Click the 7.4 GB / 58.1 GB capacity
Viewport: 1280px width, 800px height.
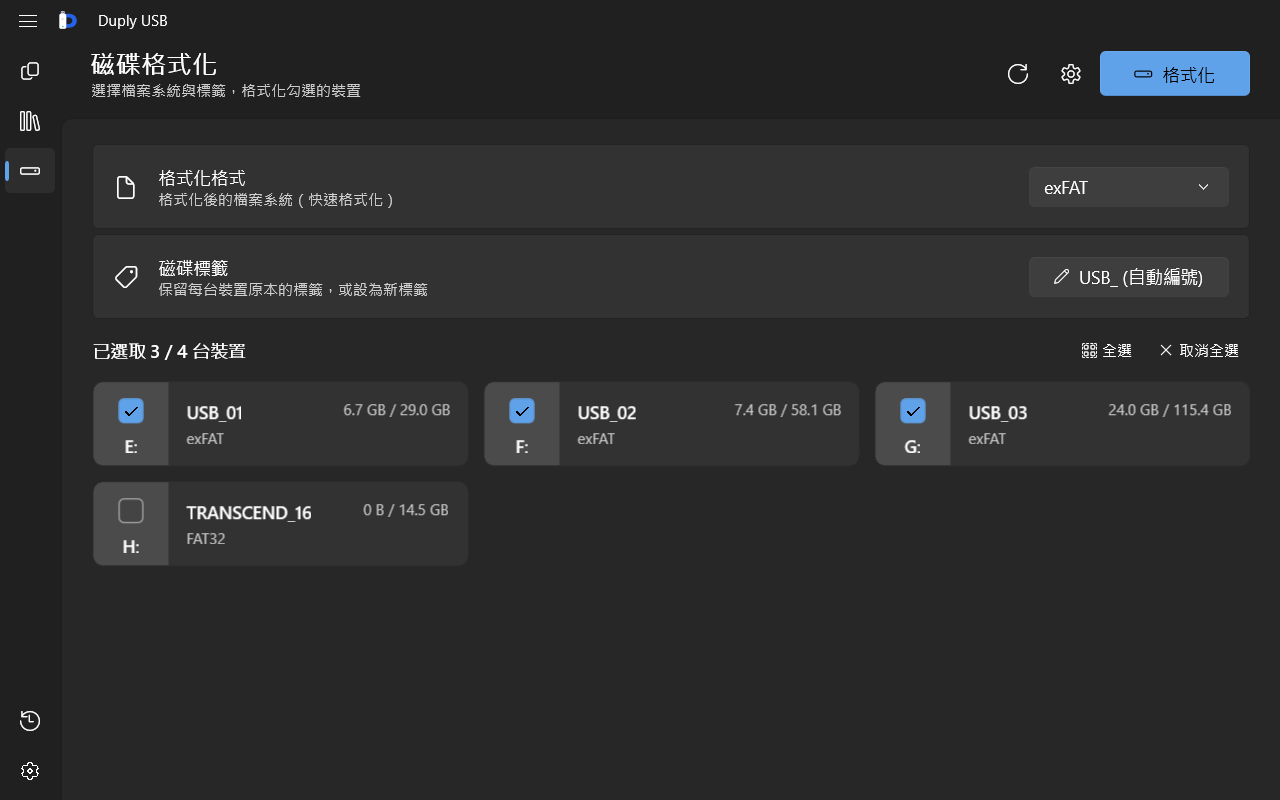click(x=788, y=410)
